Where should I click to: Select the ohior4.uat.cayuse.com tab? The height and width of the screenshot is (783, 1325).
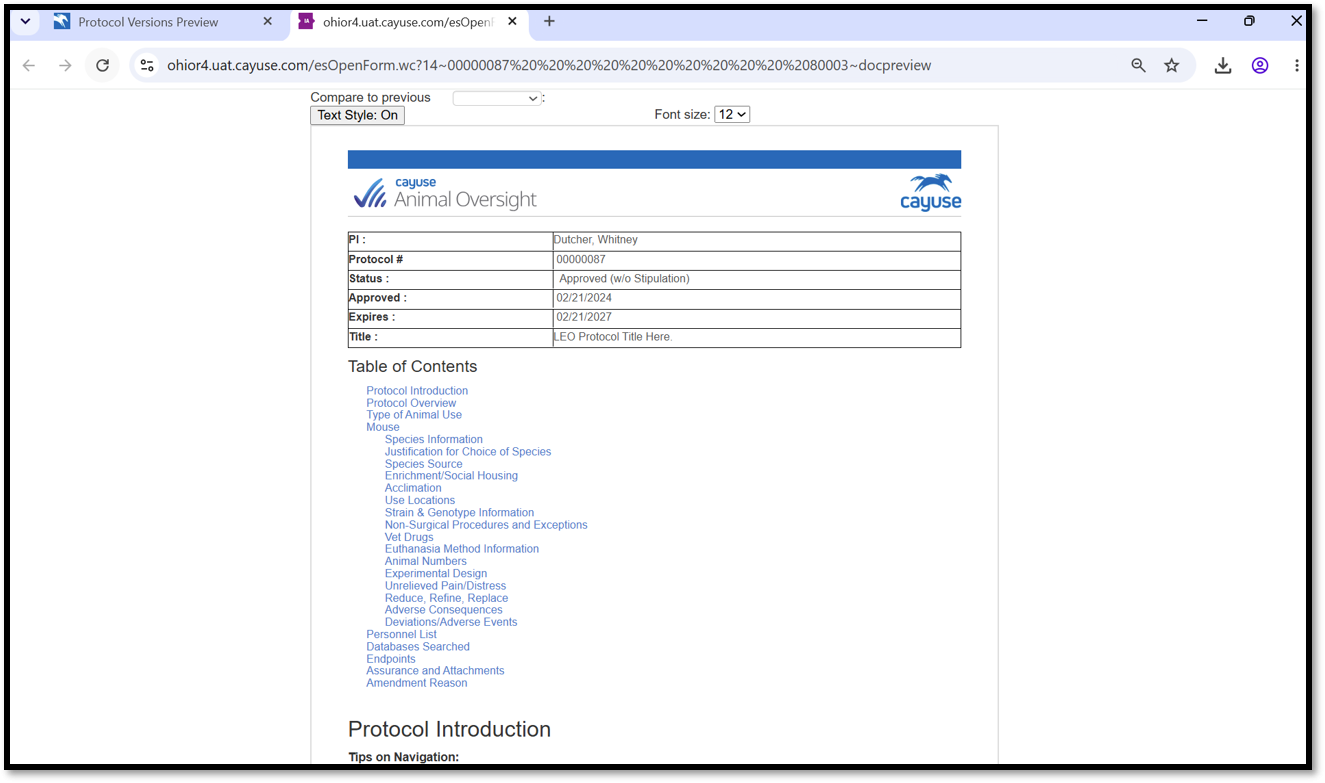tap(408, 21)
